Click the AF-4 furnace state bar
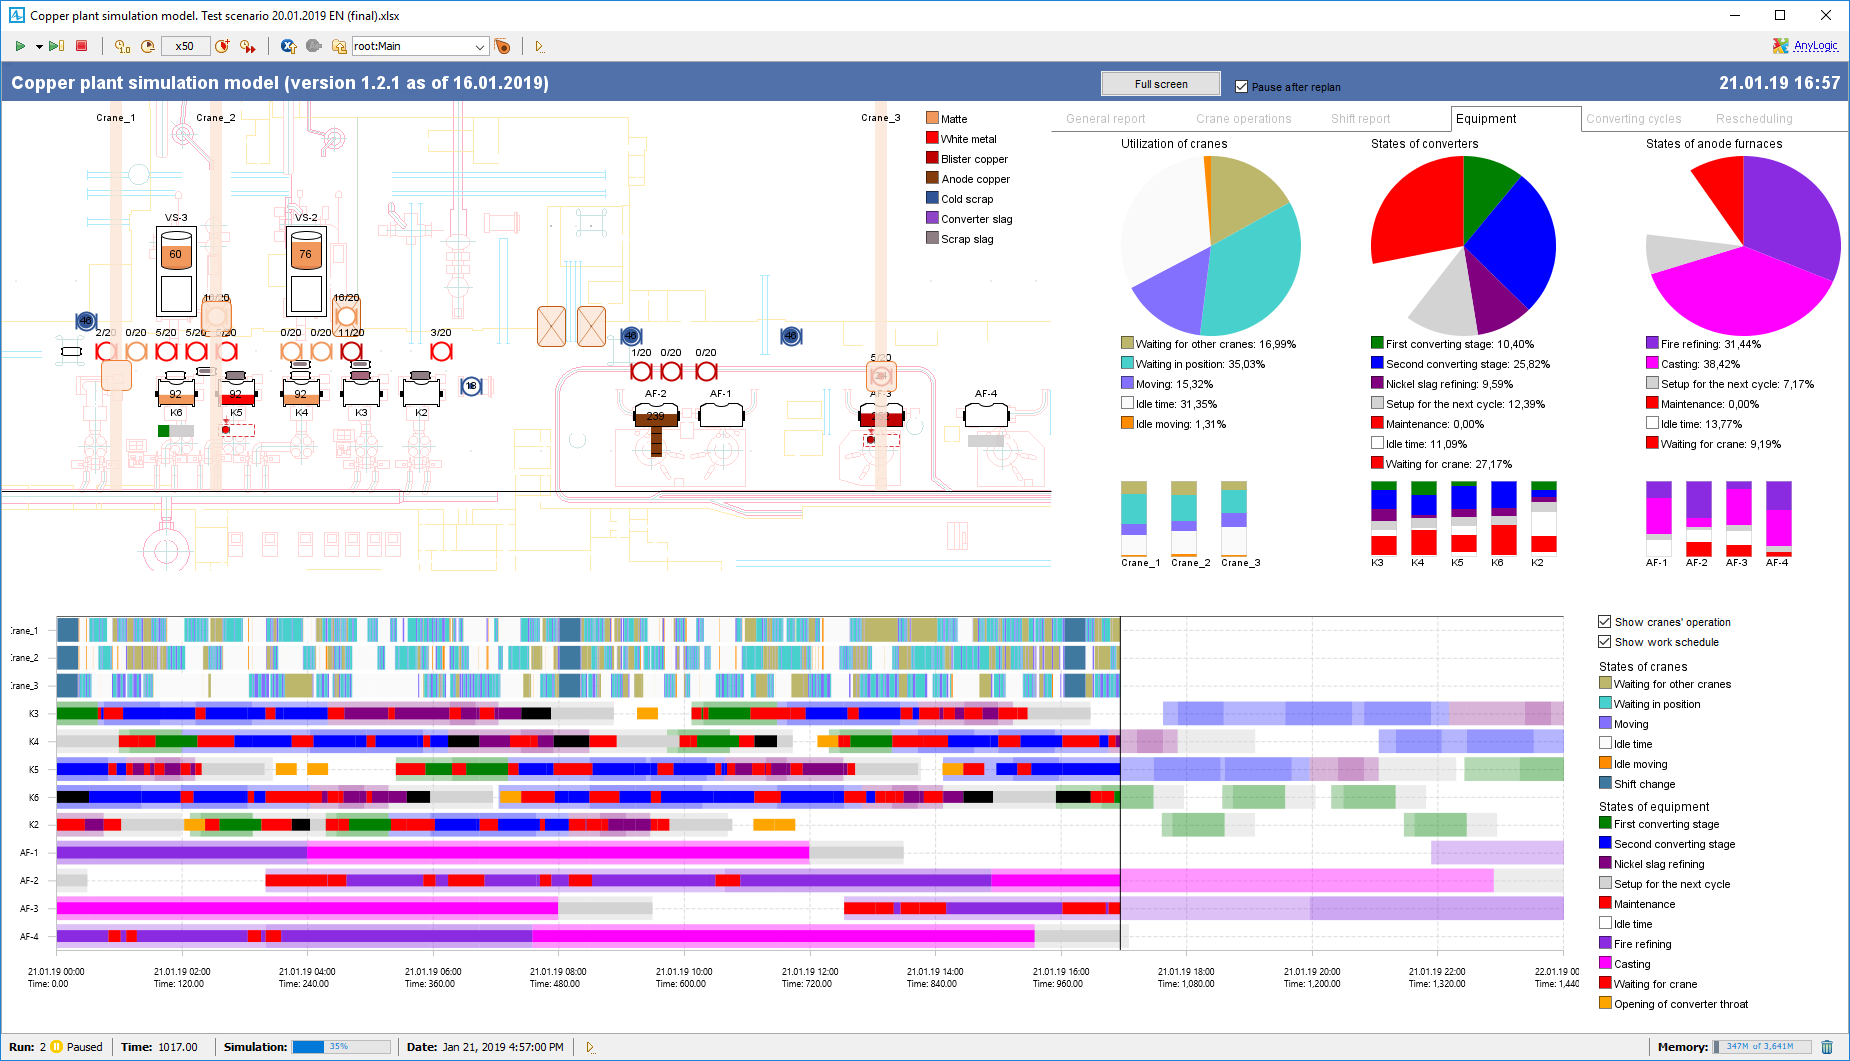This screenshot has height=1061, width=1850. [1778, 518]
